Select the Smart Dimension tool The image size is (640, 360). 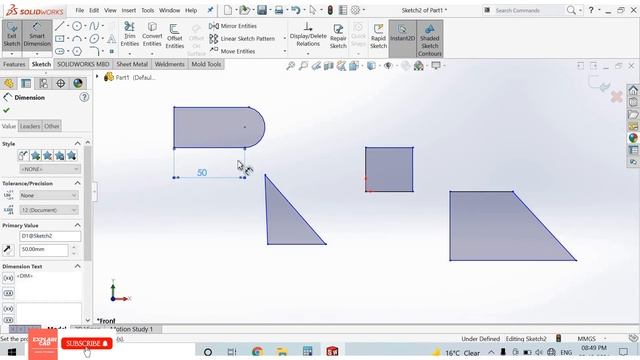tap(37, 35)
